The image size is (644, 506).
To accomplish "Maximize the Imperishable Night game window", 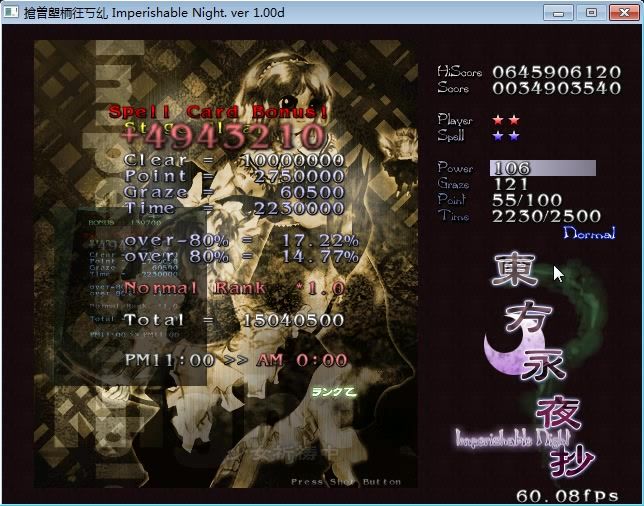I will click(591, 12).
